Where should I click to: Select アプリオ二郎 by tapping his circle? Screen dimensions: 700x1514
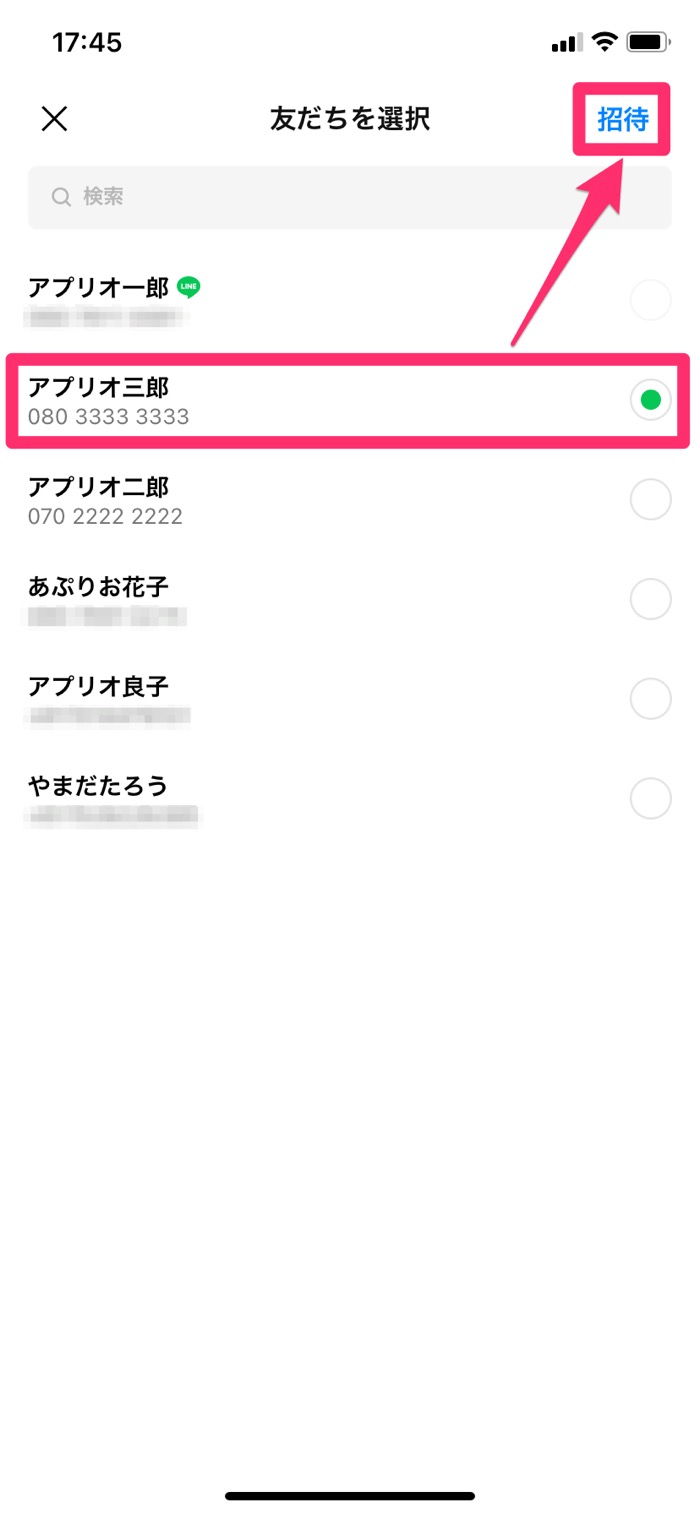click(651, 499)
